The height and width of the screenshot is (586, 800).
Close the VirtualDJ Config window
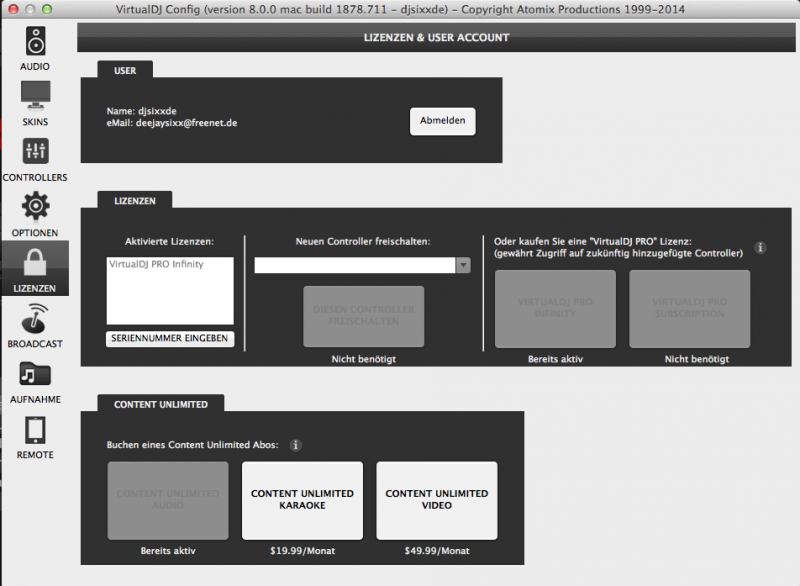click(x=14, y=9)
